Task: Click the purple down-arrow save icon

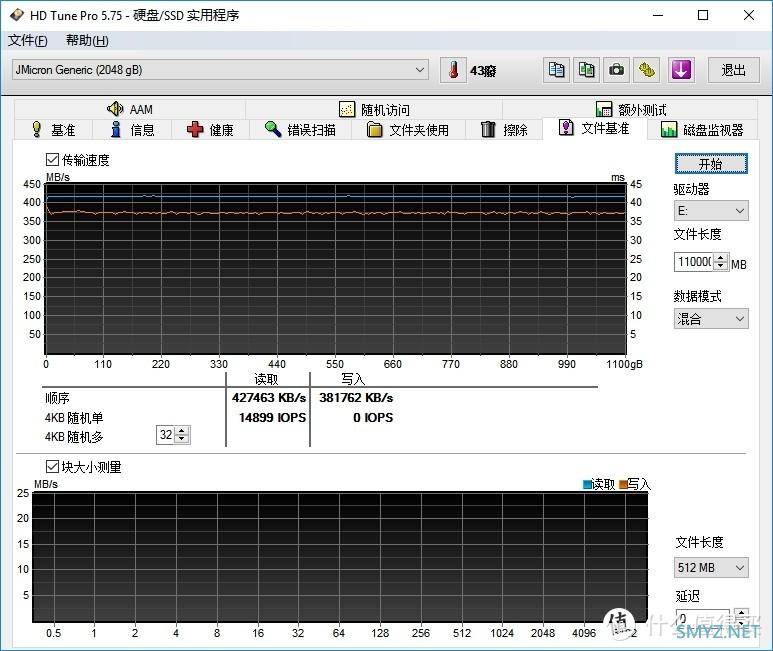Action: (681, 70)
